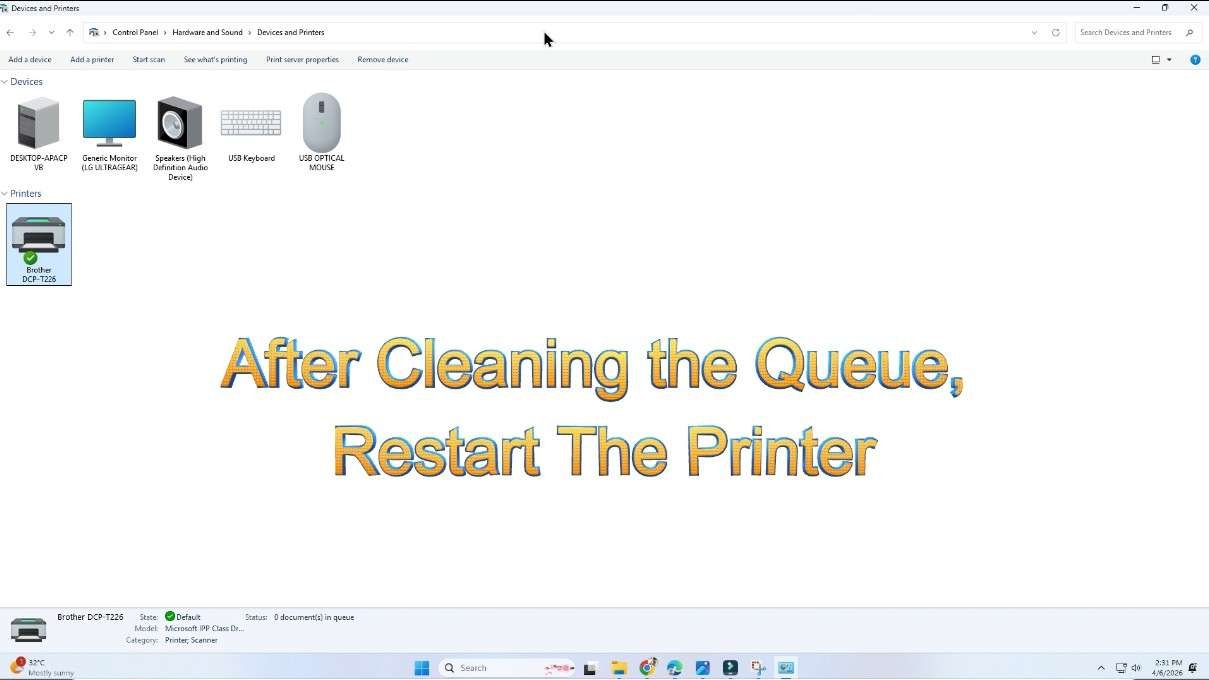
Task: Click the taskbar Search box
Action: pyautogui.click(x=508, y=668)
